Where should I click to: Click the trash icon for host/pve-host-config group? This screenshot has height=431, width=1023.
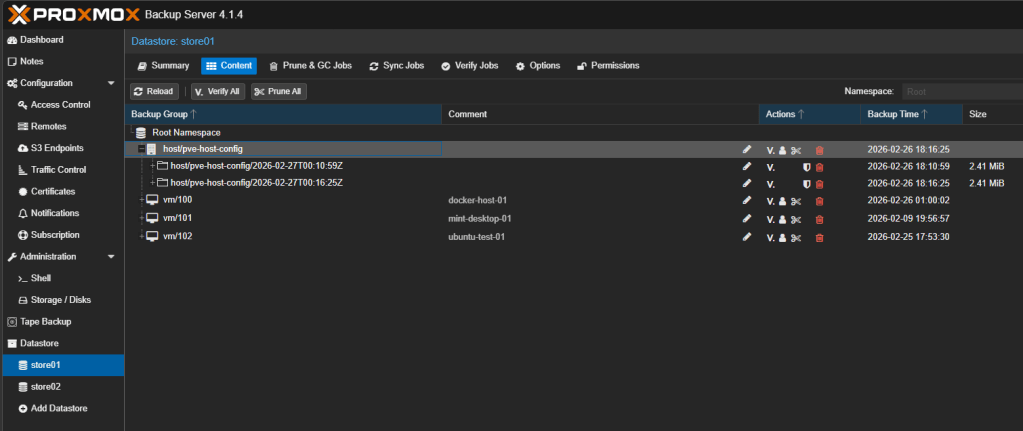tap(820, 150)
